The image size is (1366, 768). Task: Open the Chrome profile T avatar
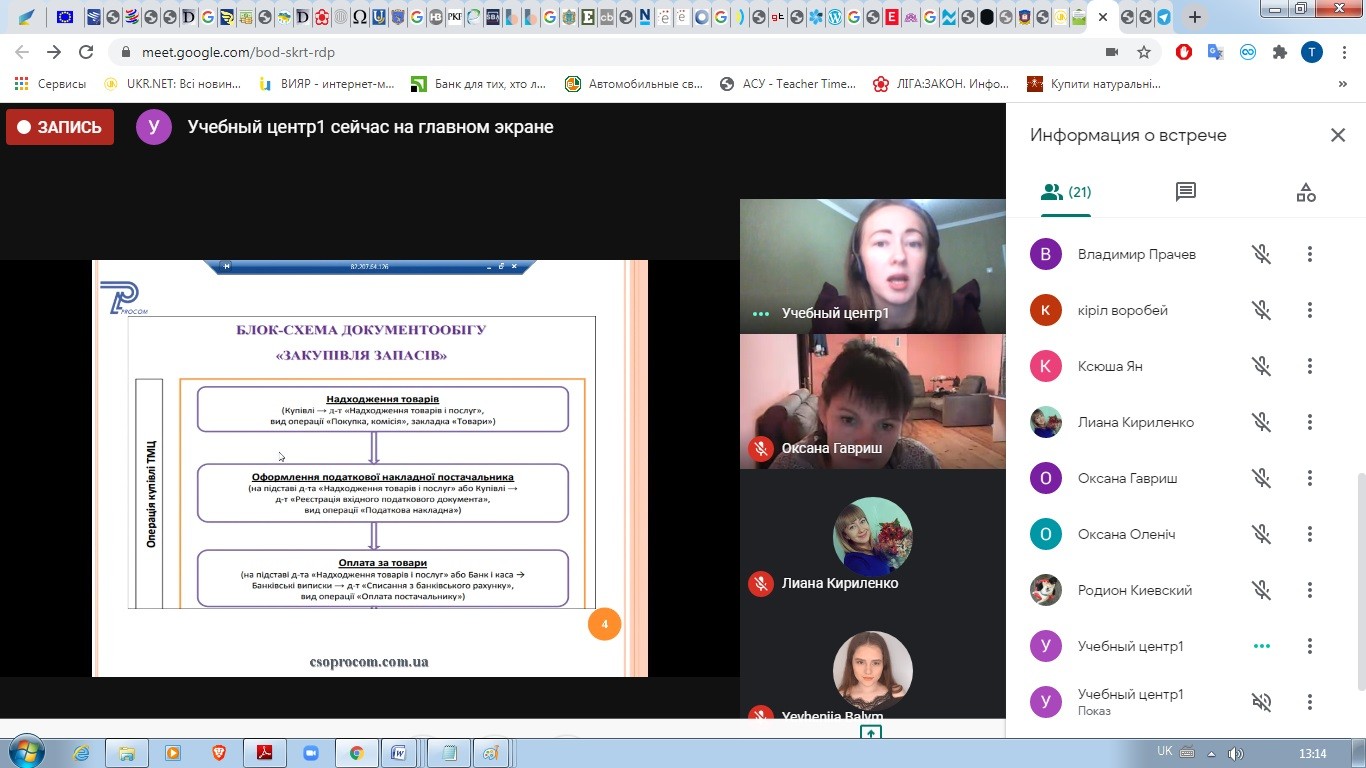(1312, 52)
